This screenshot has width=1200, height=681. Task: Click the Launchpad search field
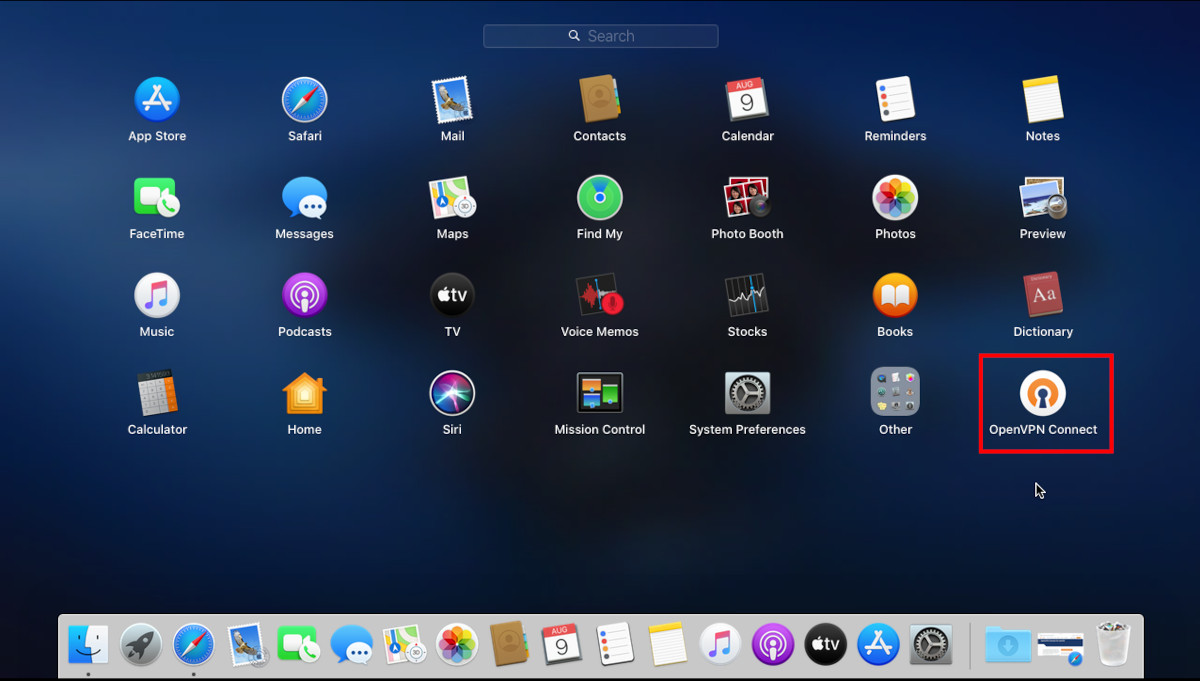(600, 35)
